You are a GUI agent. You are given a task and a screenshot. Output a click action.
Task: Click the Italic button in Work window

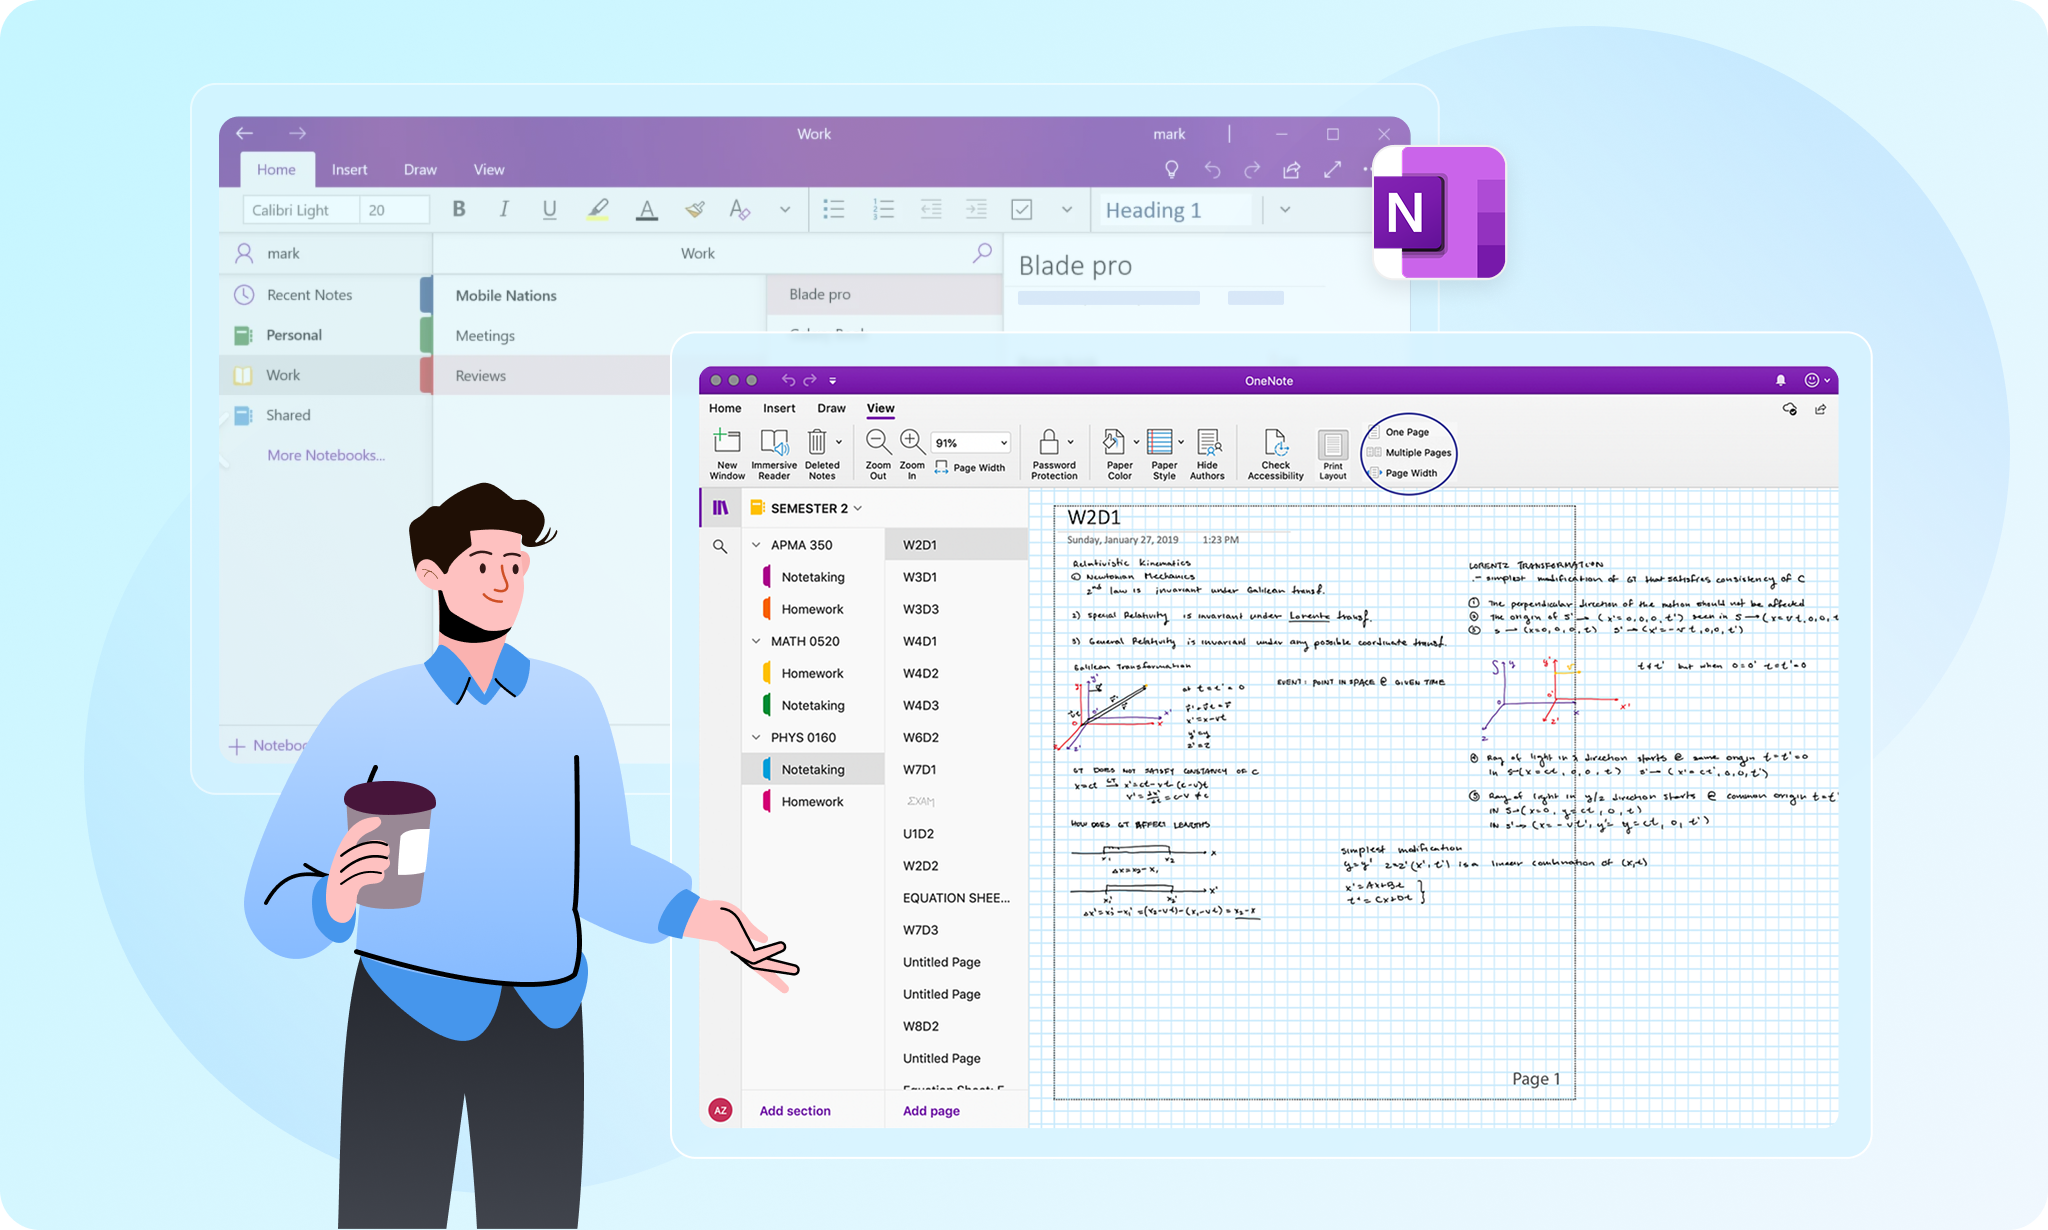coord(504,209)
